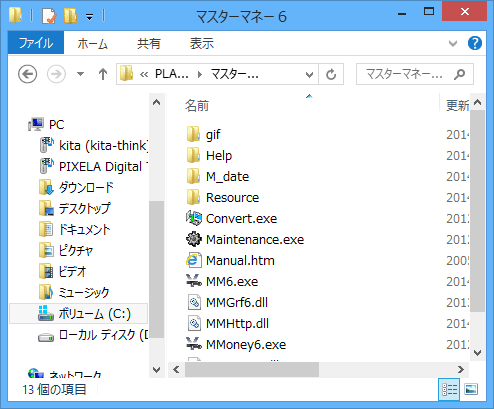
Task: Switch to large icons view layout
Action: tap(471, 389)
